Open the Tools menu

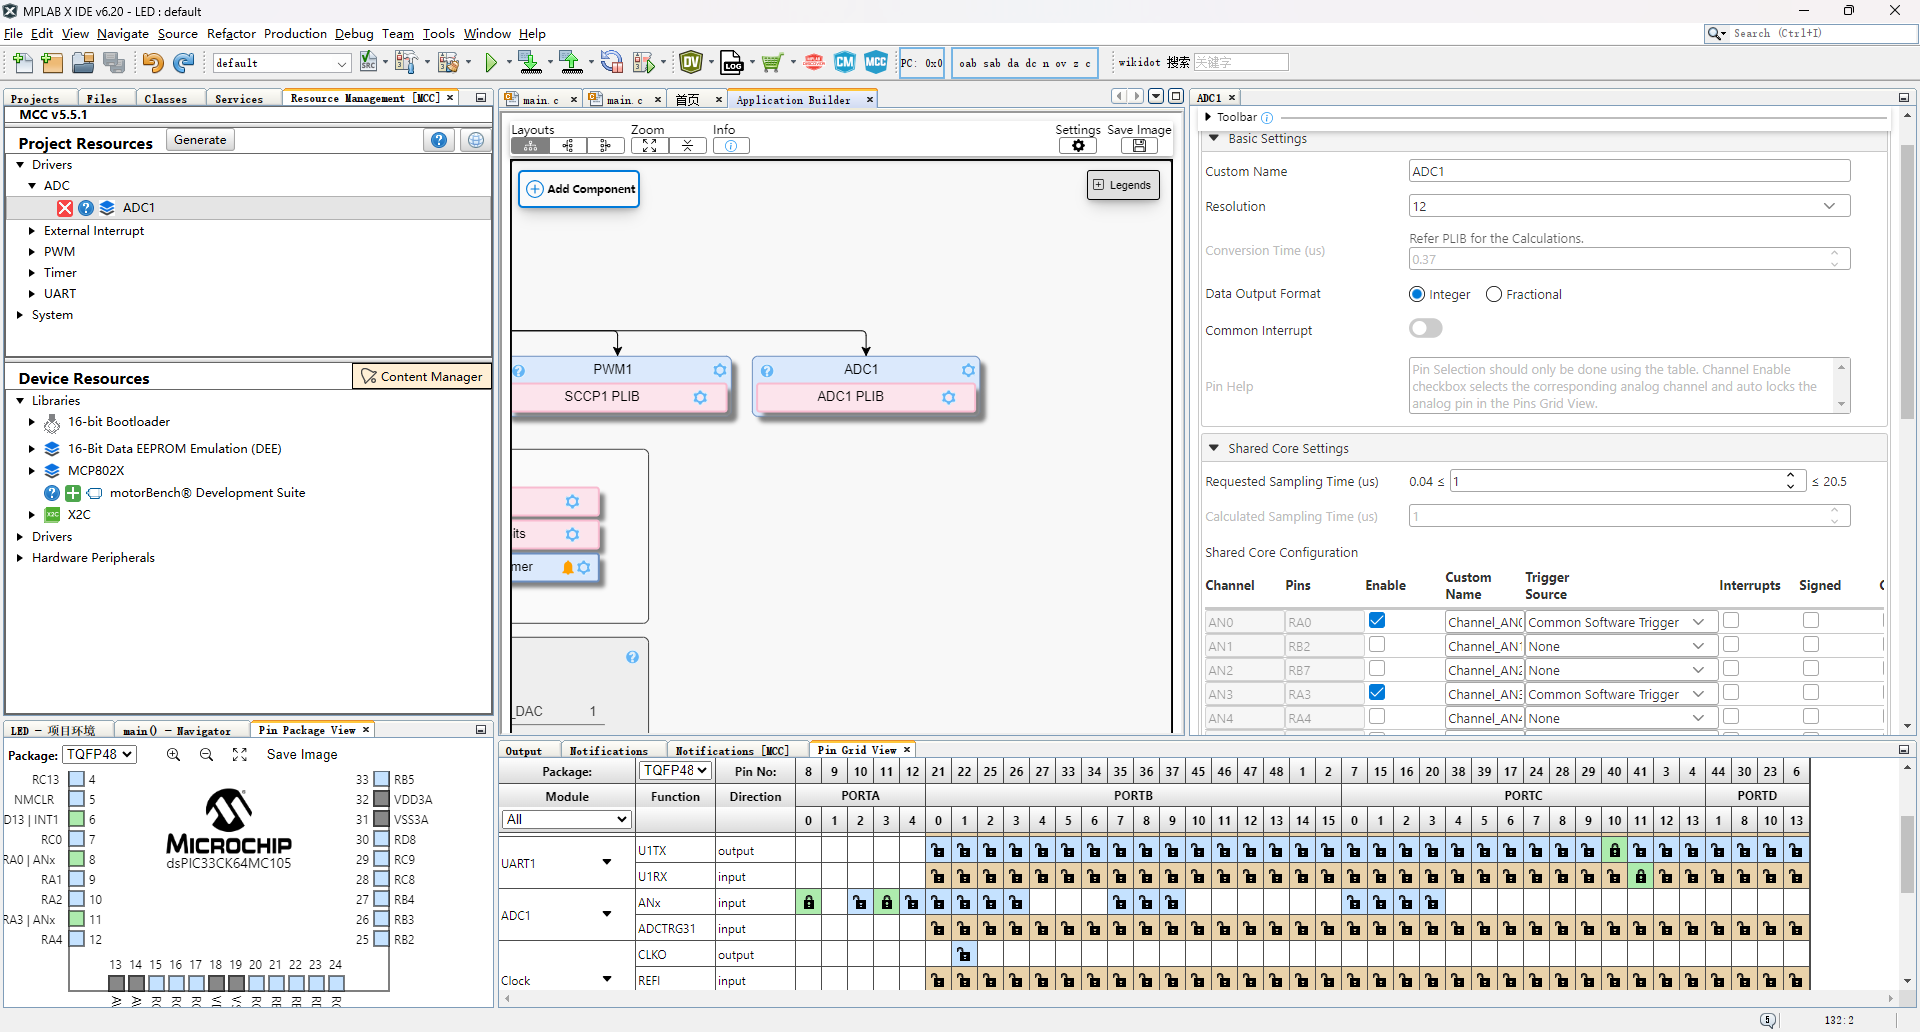[438, 33]
